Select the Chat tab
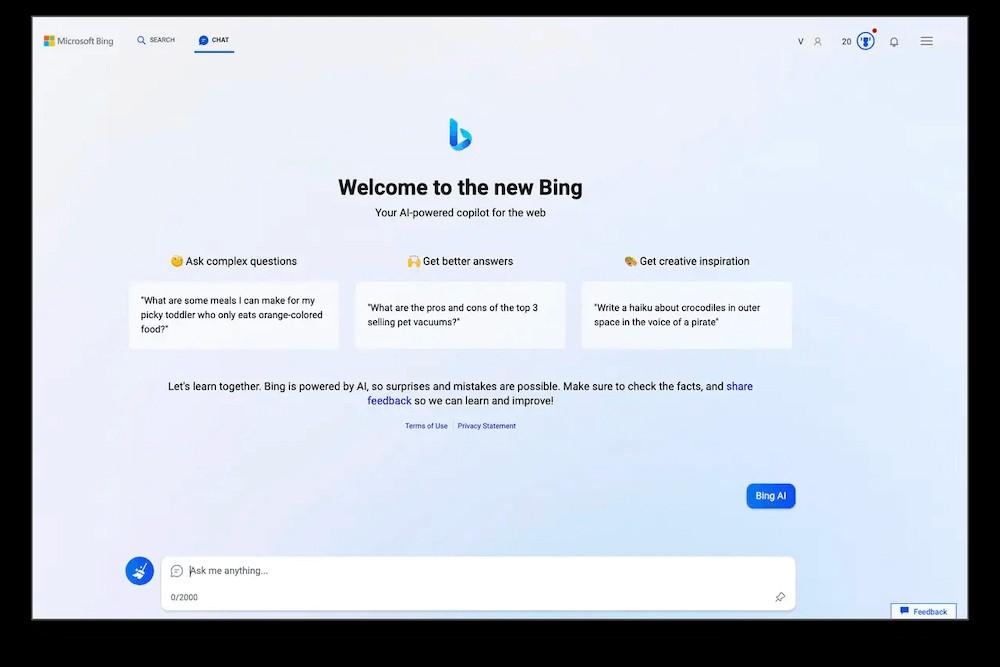 (214, 40)
